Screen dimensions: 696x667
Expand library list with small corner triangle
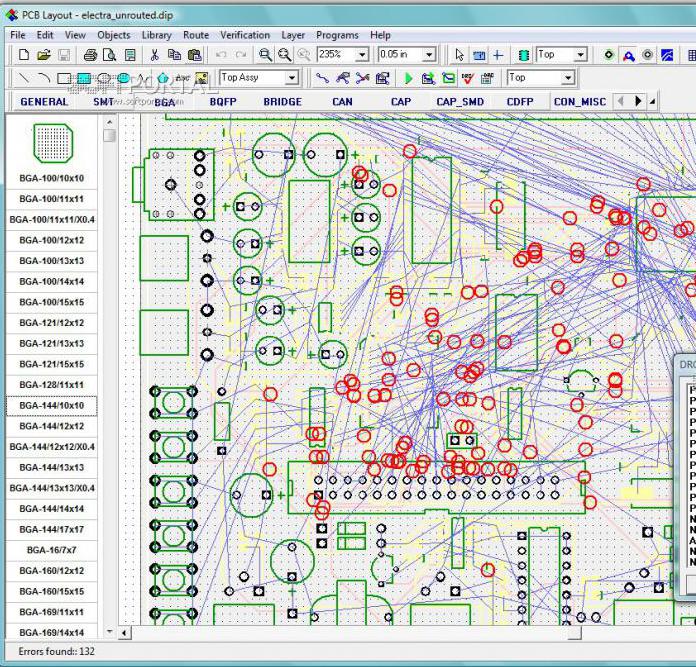coord(652,102)
